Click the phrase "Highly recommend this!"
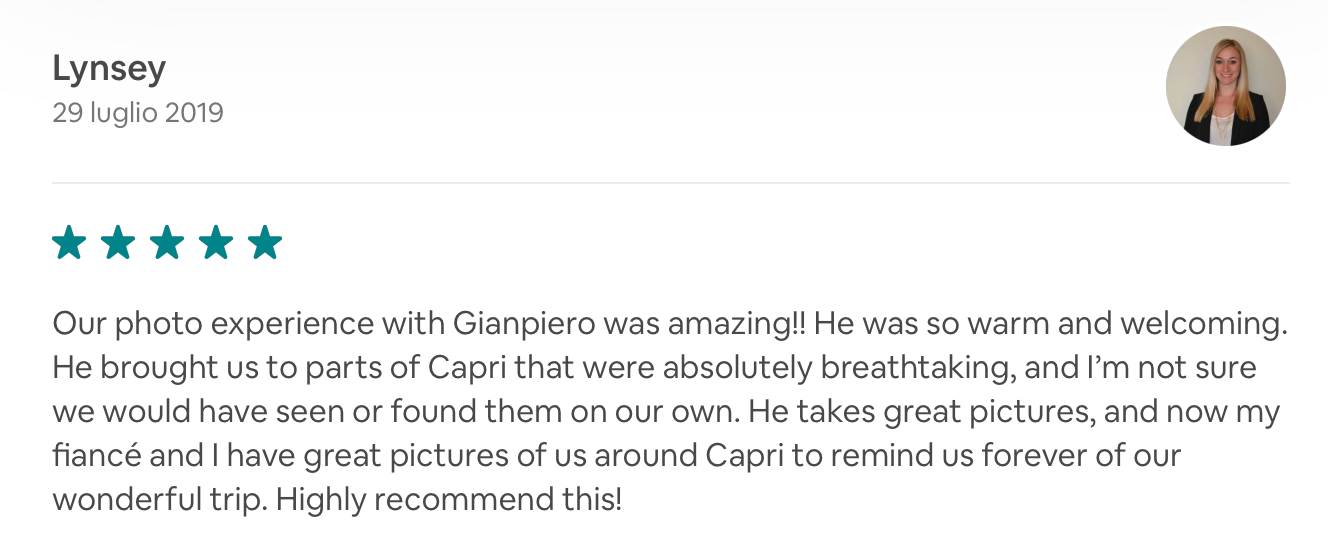Viewport: 1328px width, 548px height. pyautogui.click(x=449, y=499)
